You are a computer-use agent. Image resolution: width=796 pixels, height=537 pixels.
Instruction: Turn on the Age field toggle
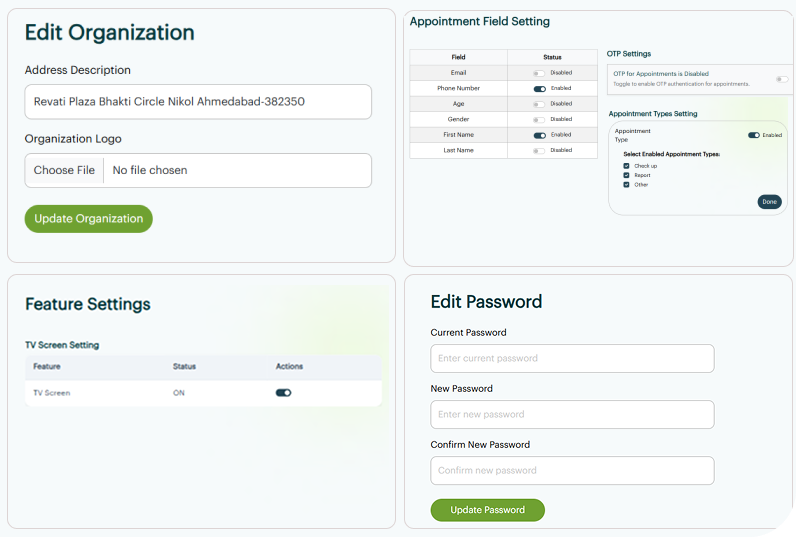point(539,104)
